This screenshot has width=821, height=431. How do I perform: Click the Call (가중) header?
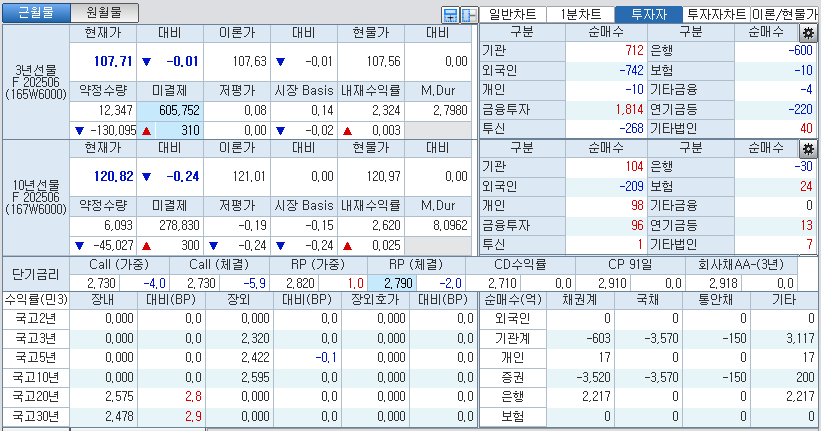[119, 265]
